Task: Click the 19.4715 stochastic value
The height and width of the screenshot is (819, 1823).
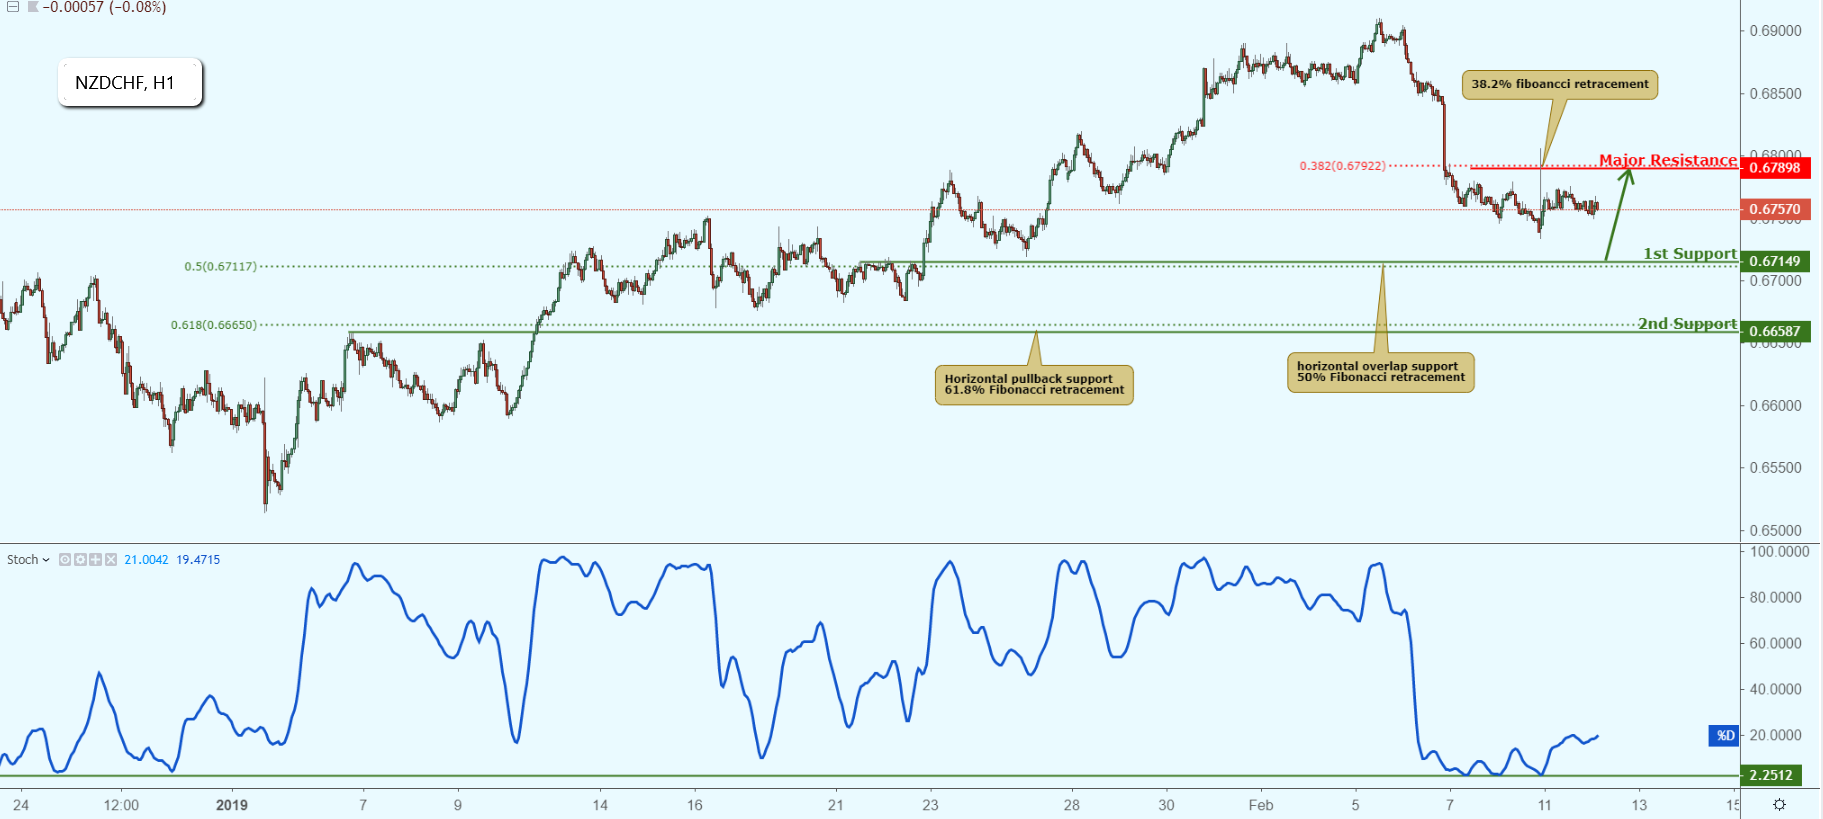Action: click(x=198, y=560)
